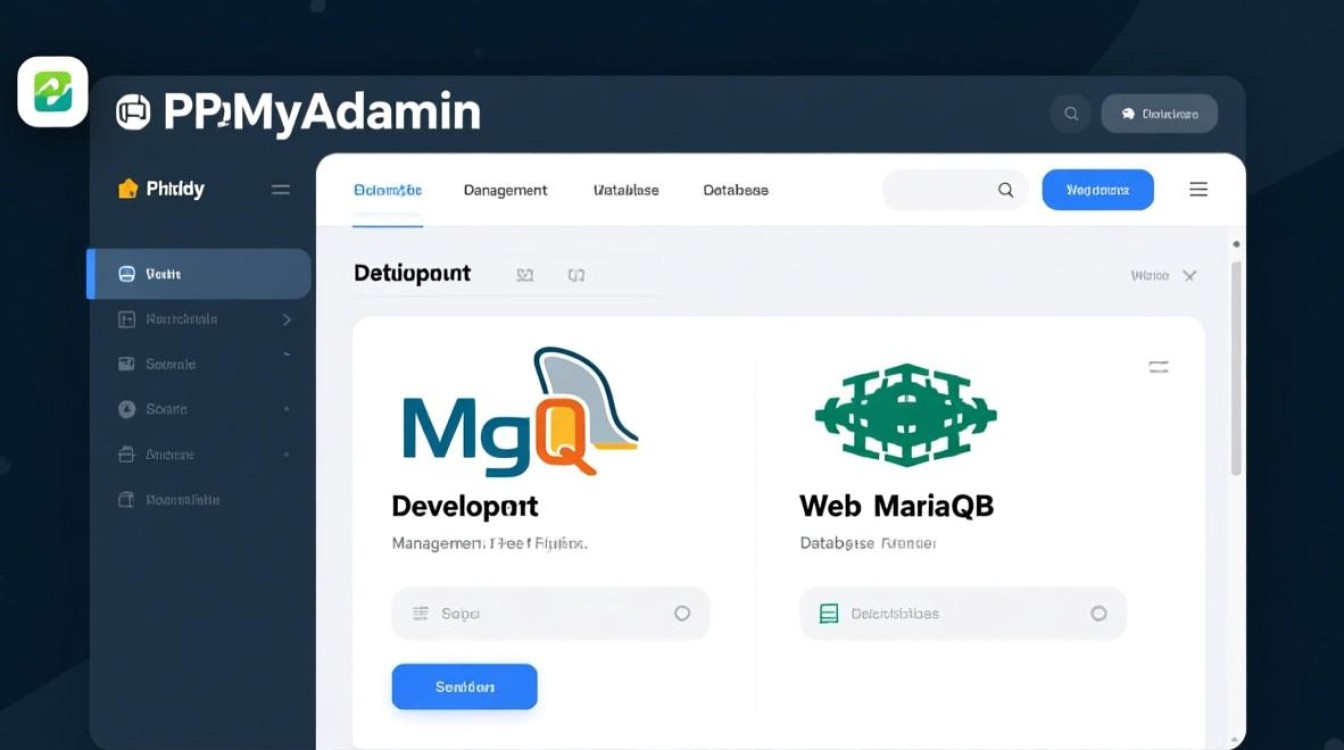The image size is (1344, 750).
Task: Toggle the sidebar collapse control next to Phddy
Action: [279, 188]
